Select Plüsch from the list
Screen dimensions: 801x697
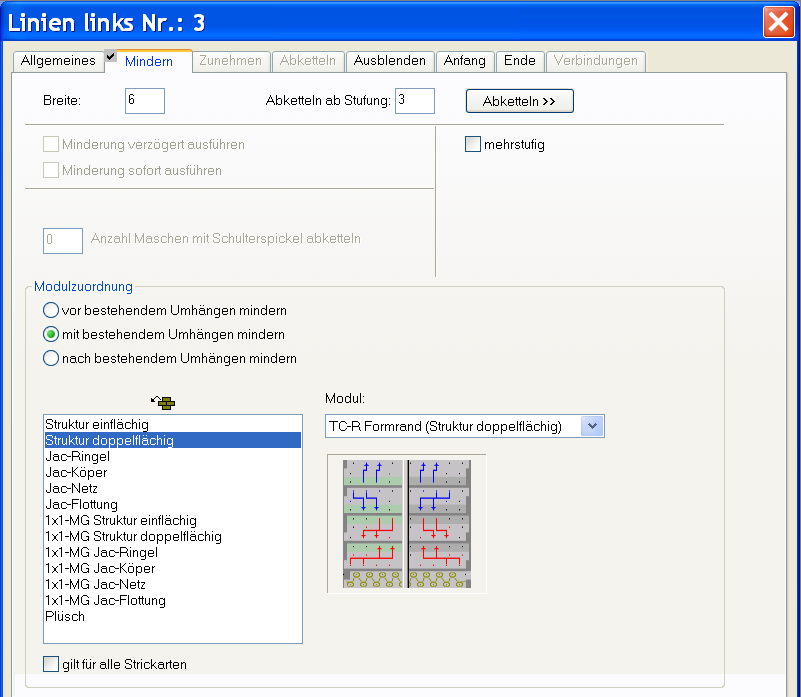65,616
